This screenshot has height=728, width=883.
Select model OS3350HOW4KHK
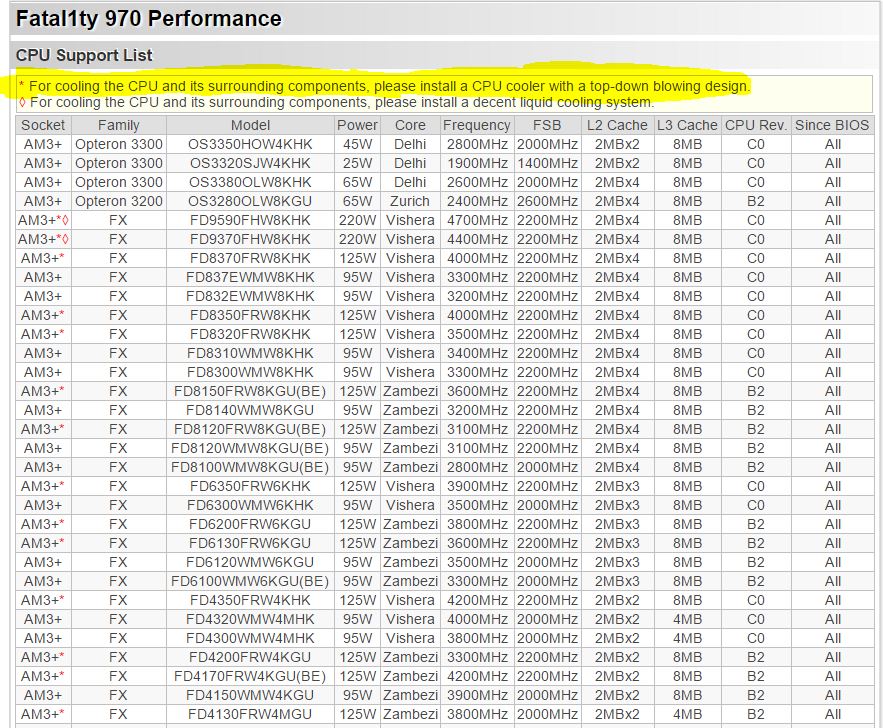coord(250,144)
